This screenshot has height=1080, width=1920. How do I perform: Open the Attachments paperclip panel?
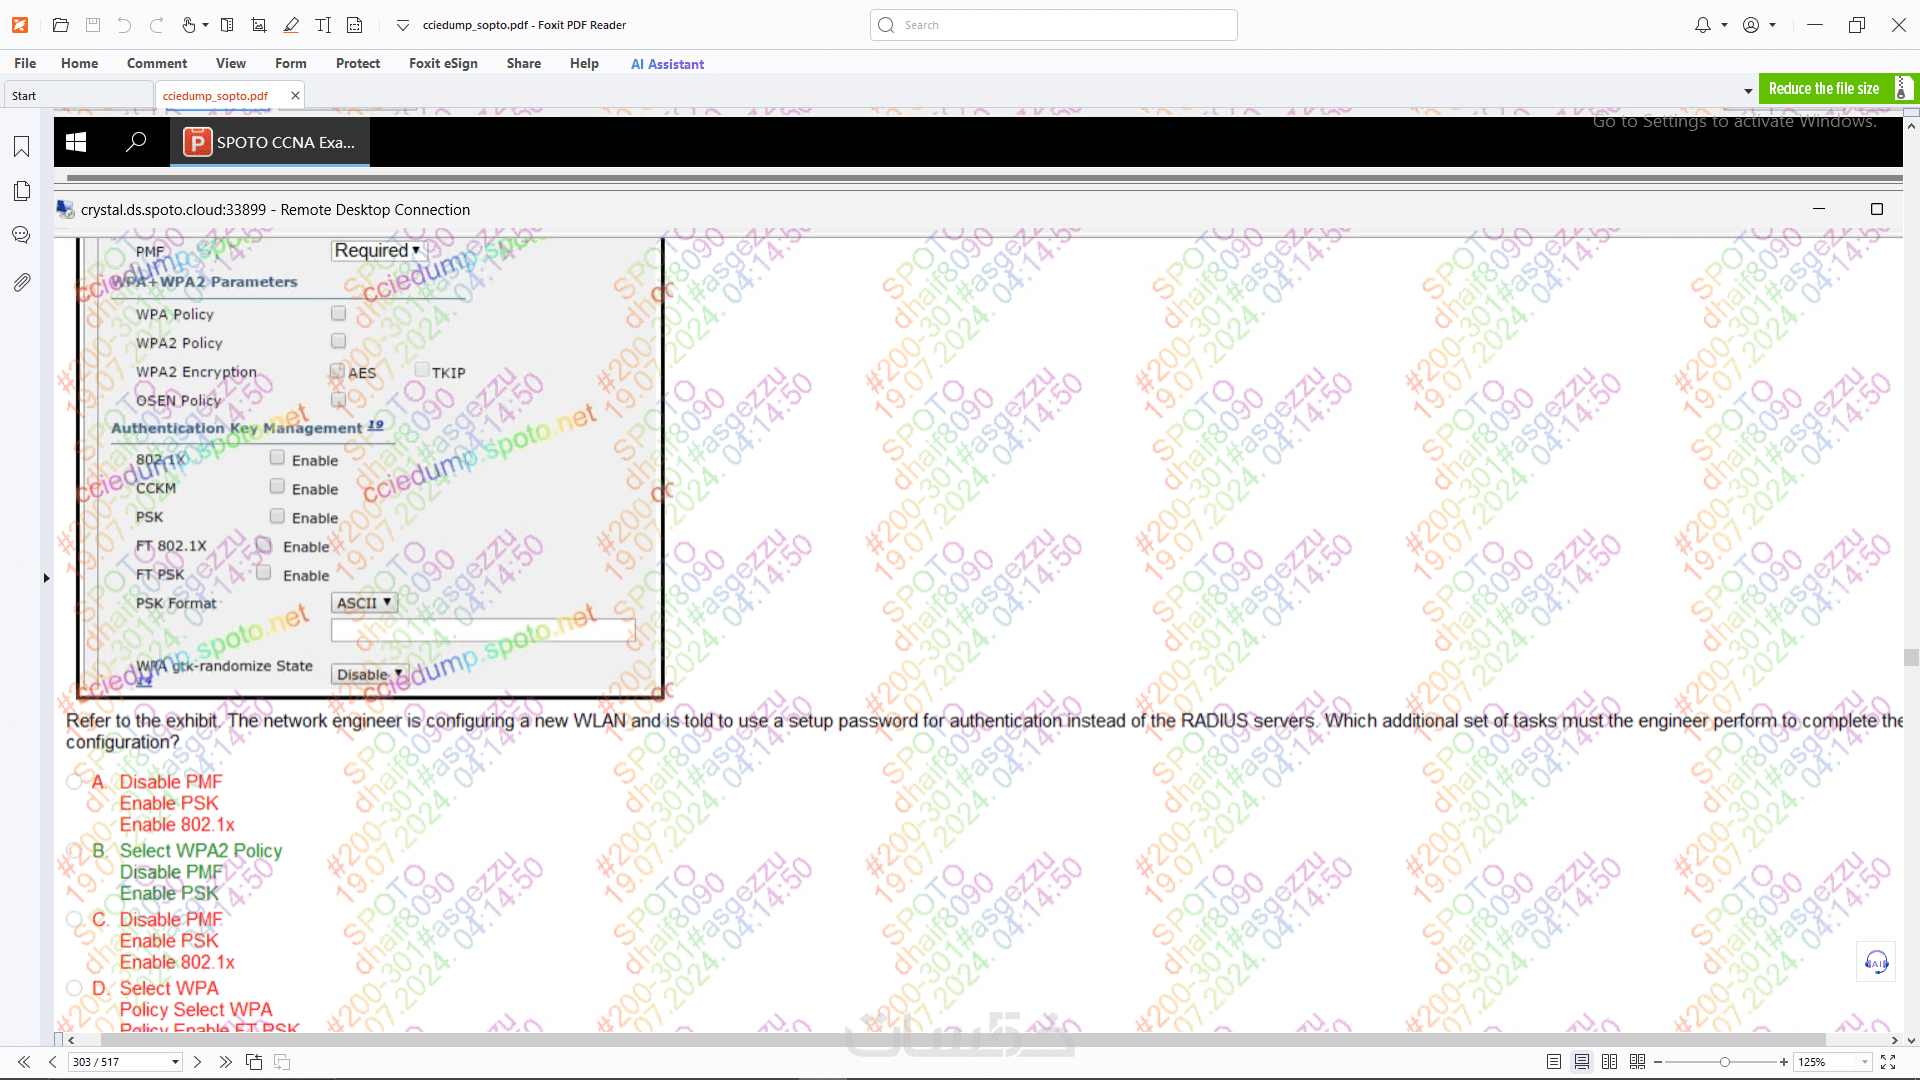21,283
